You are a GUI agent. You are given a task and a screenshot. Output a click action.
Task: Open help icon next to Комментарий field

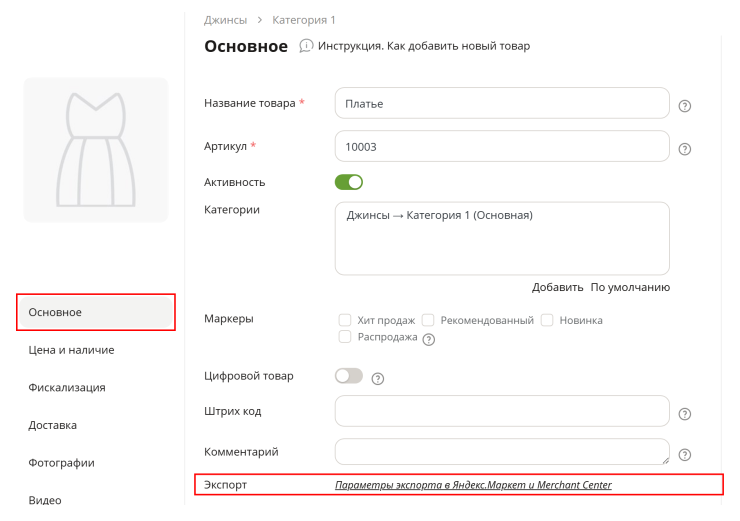(684, 454)
